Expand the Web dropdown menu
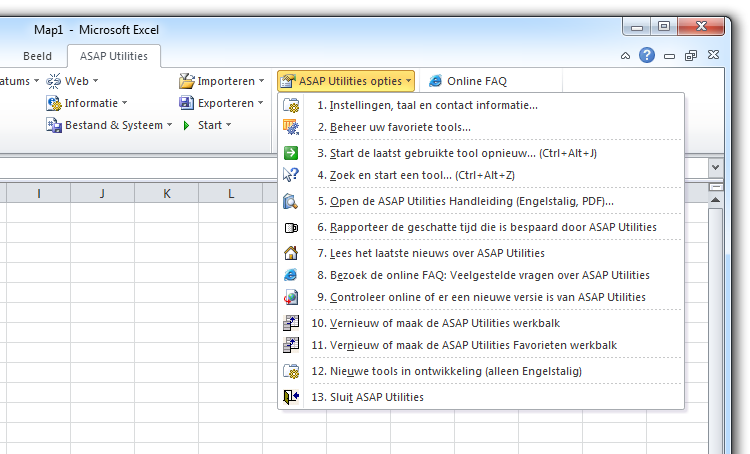 [96, 81]
